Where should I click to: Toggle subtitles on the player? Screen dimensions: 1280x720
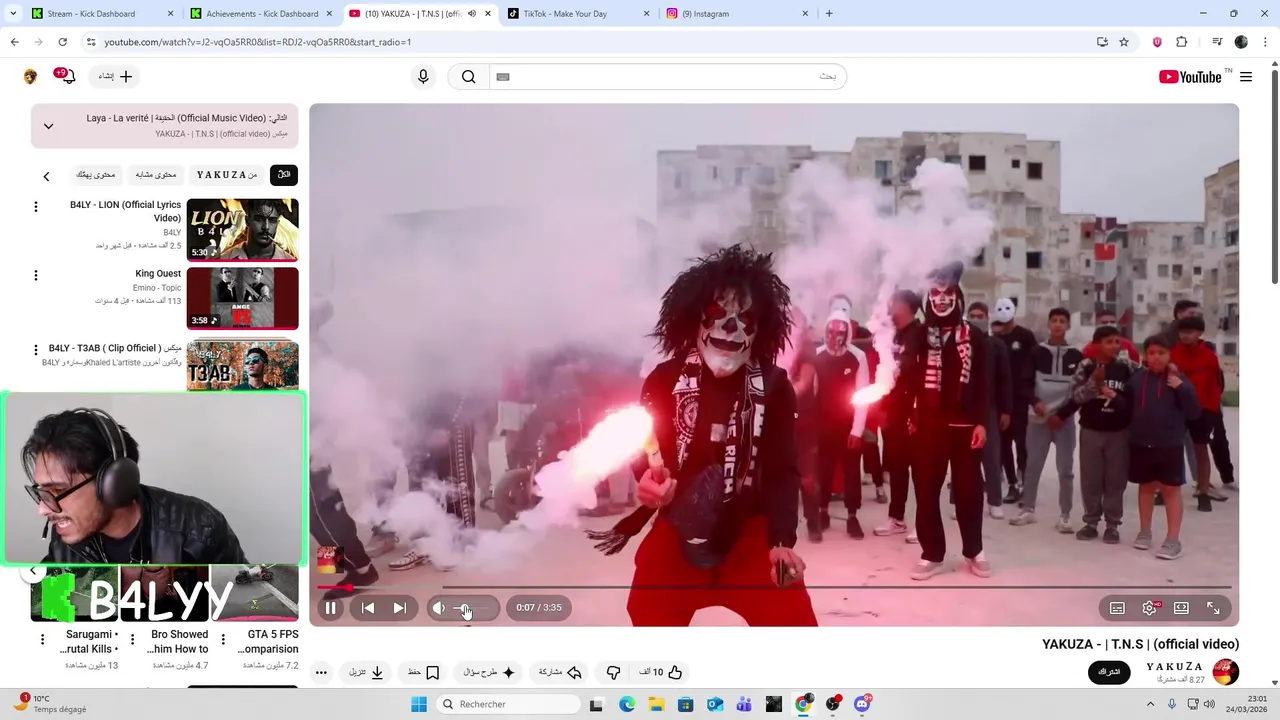[1118, 608]
